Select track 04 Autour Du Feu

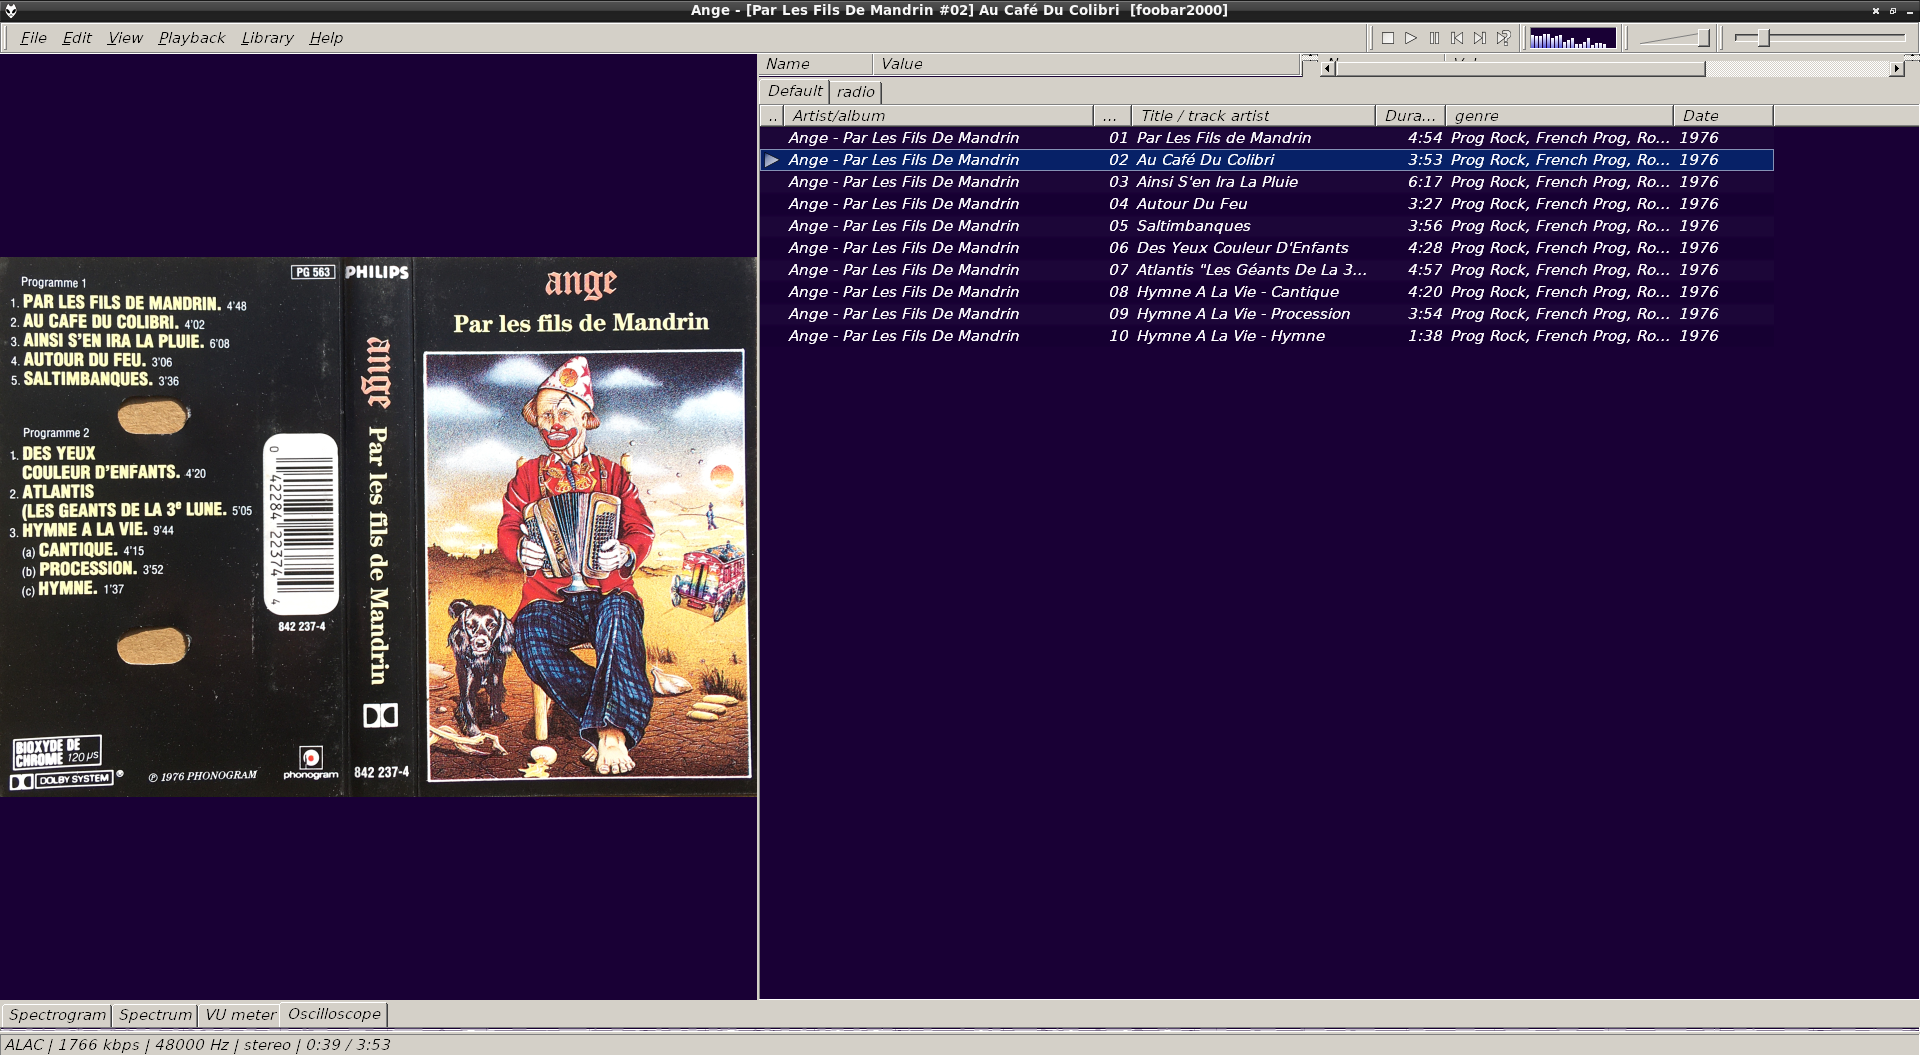[1267, 204]
